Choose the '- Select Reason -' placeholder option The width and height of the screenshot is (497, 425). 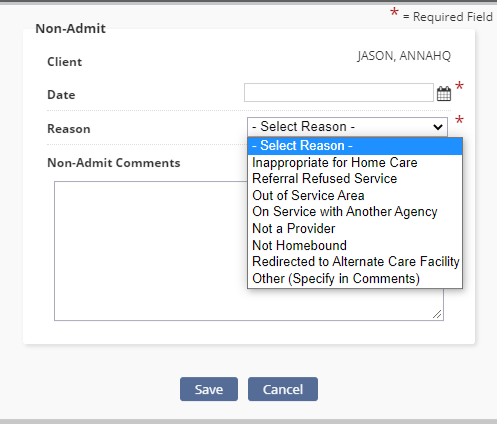click(355, 146)
